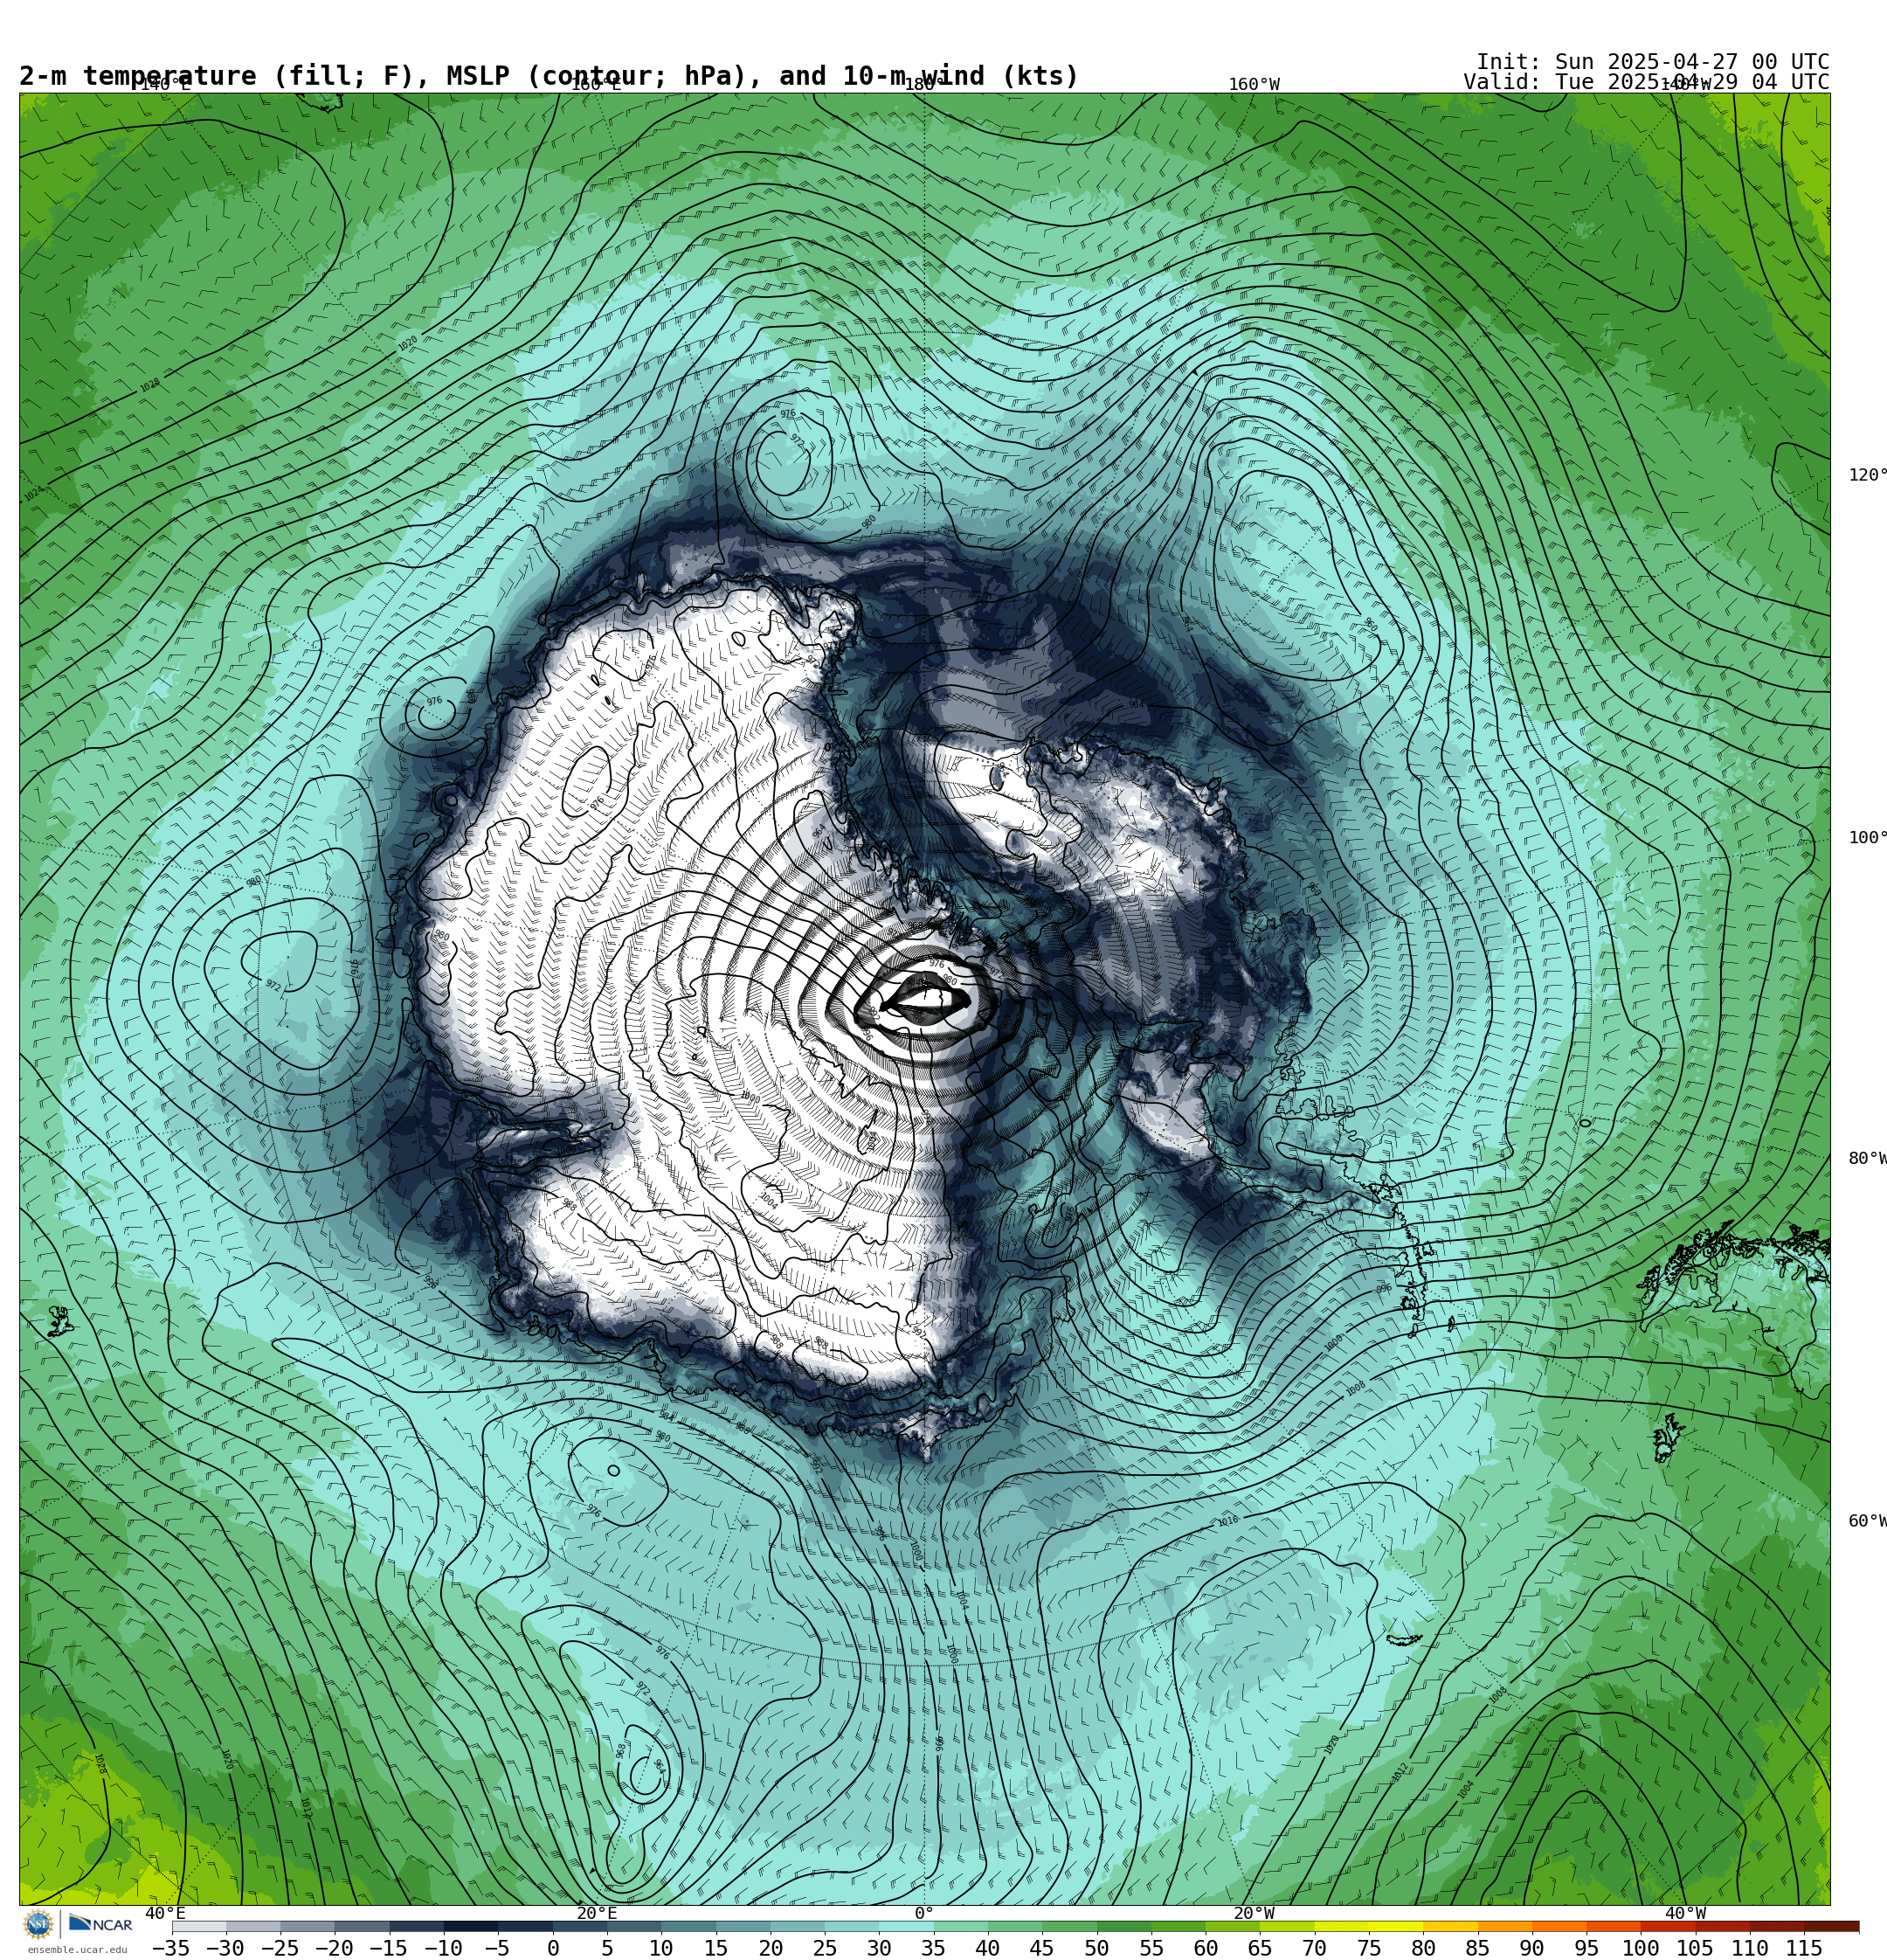Click the 100° longitude label on the right edge
1887x1960 pixels.
[1867, 837]
